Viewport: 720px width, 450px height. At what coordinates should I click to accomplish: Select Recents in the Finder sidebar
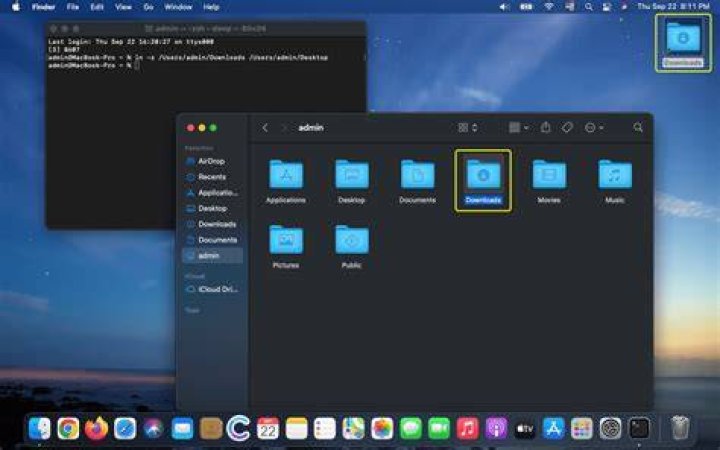click(x=213, y=177)
